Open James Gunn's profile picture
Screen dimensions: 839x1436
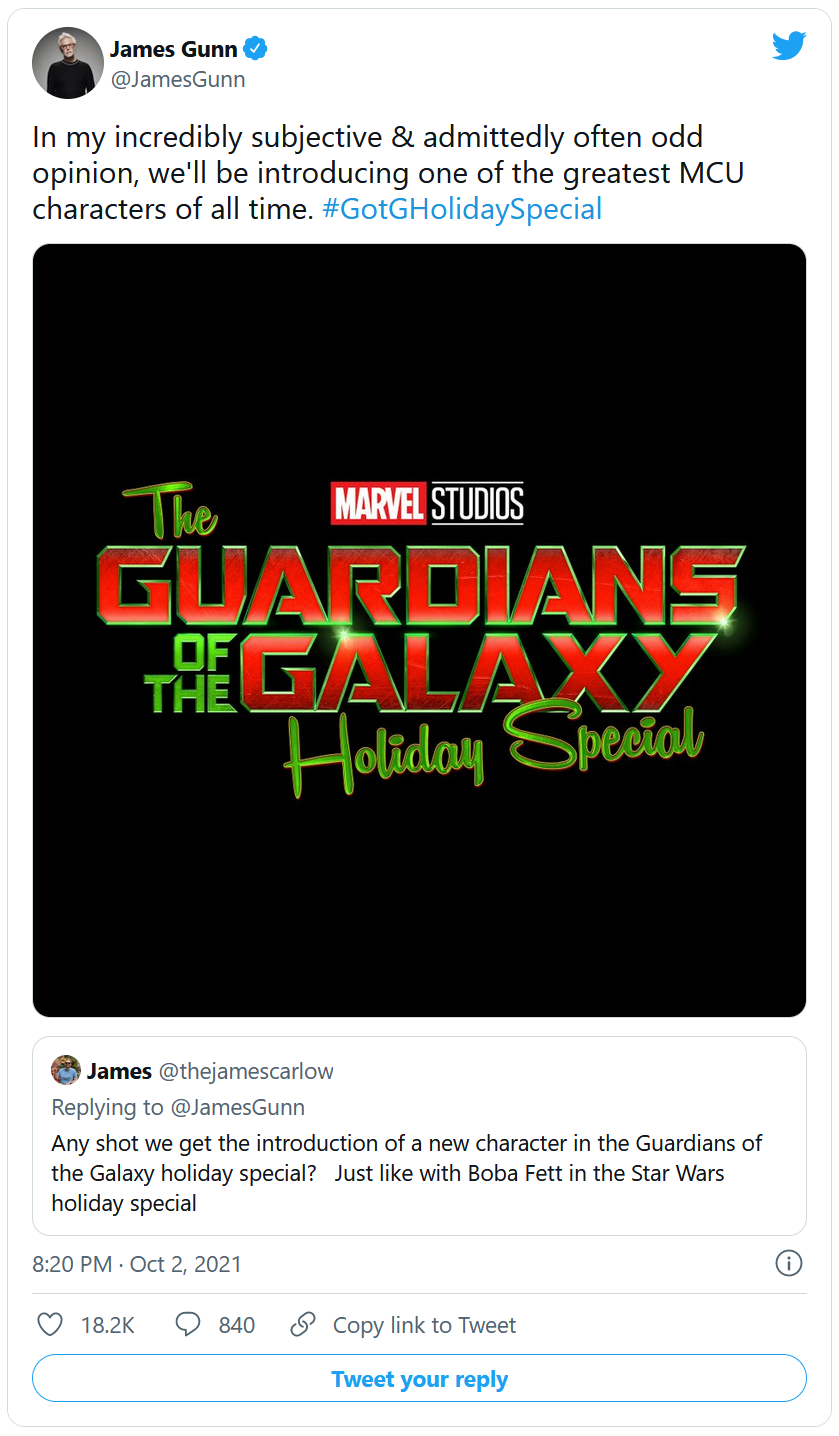pyautogui.click(x=68, y=63)
